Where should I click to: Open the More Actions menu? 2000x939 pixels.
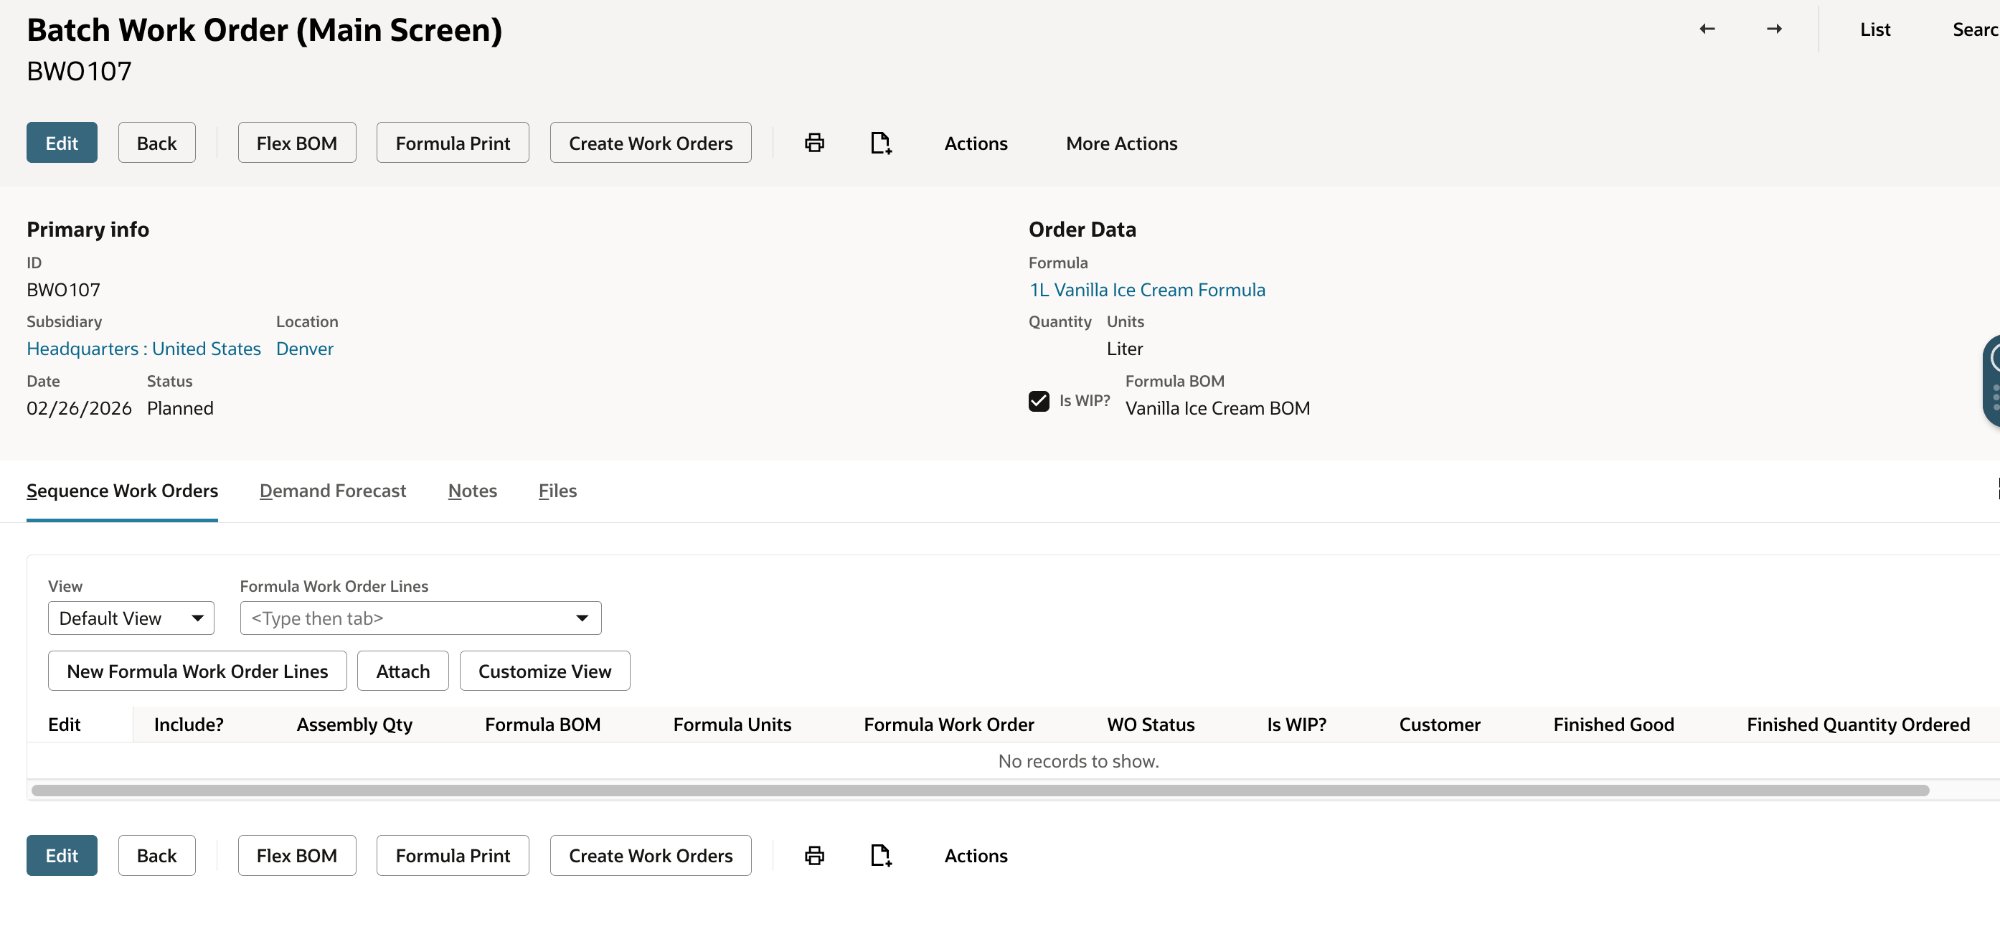coord(1121,143)
